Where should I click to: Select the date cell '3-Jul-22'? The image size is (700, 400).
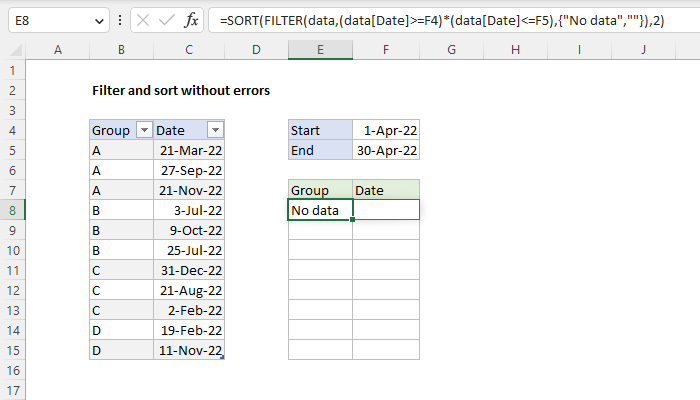[x=189, y=210]
